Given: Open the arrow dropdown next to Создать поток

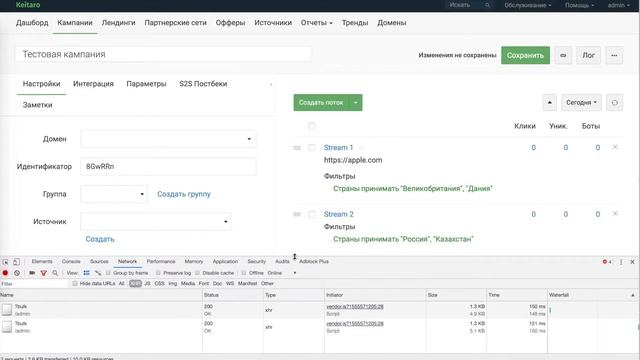Looking at the screenshot, I should pyautogui.click(x=356, y=102).
